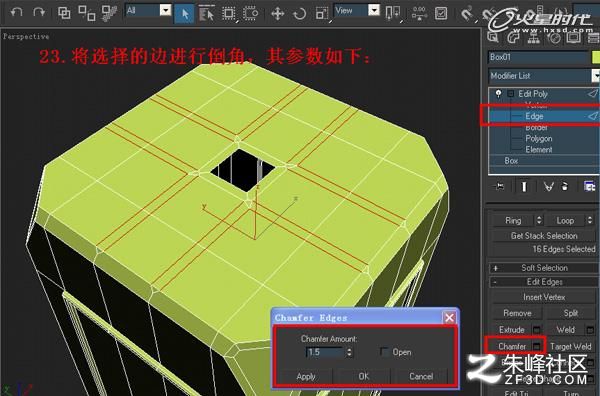Activate the Select and Rotate tool
This screenshot has height=396, width=600.
pos(300,14)
